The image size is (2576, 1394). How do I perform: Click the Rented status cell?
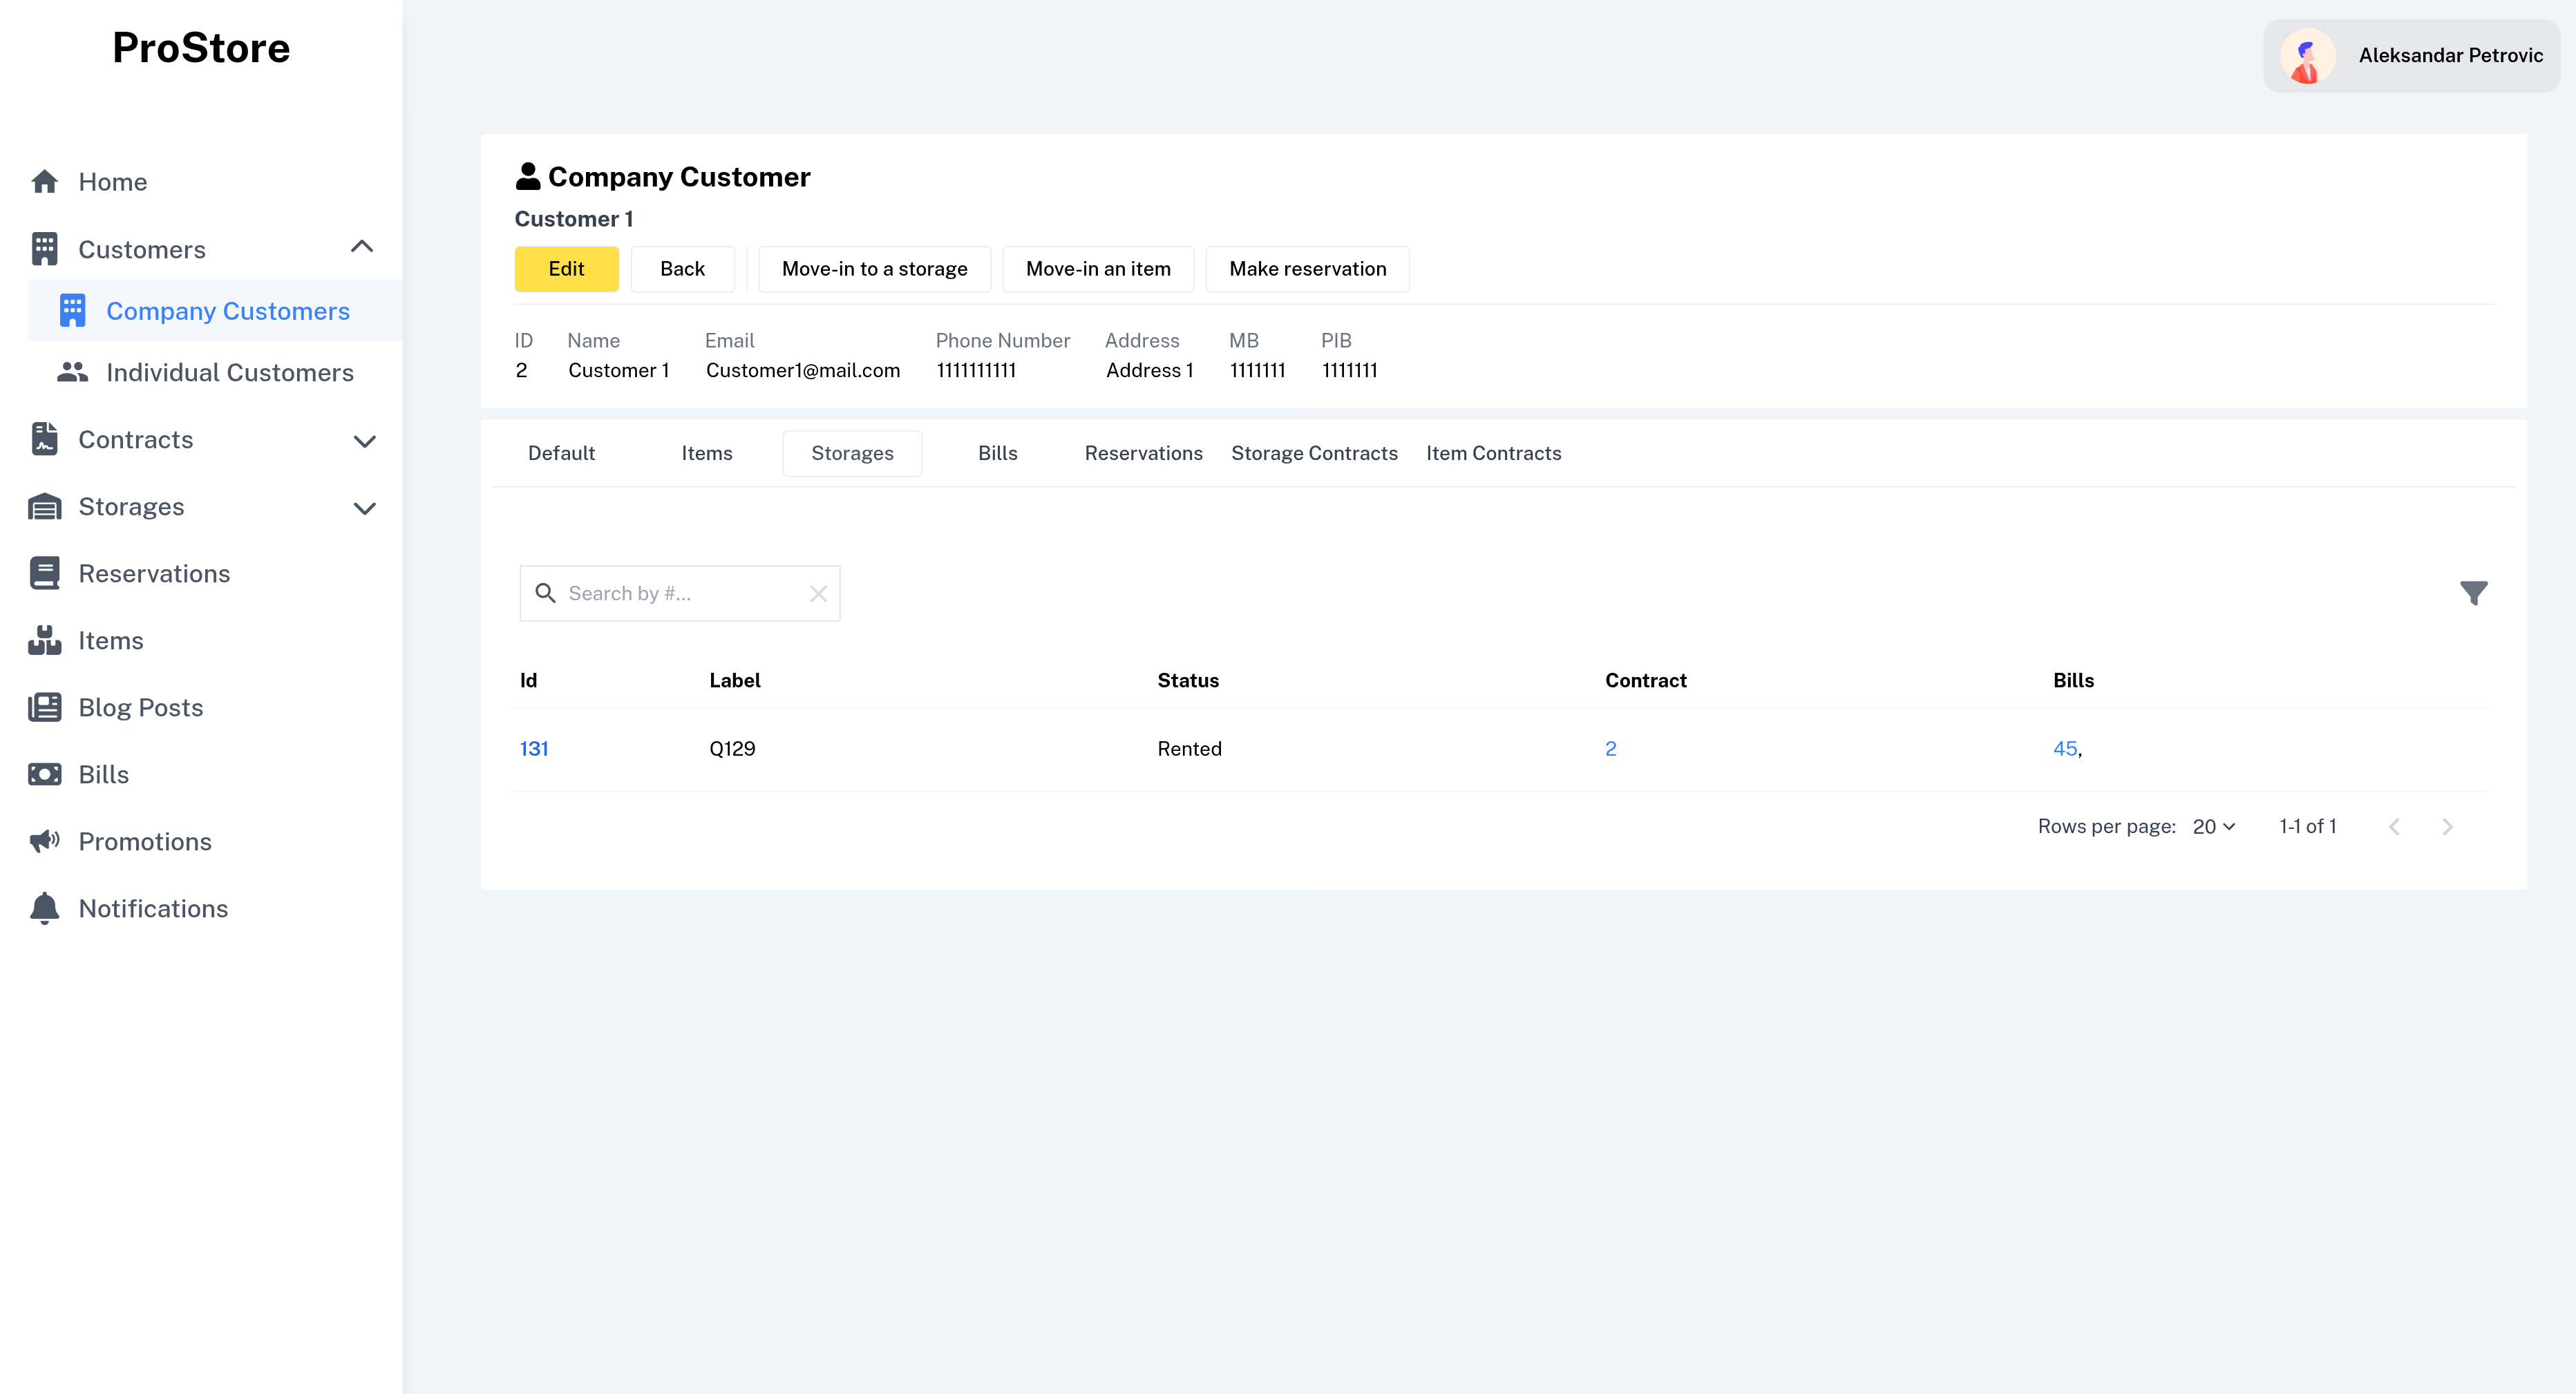[x=1189, y=748]
